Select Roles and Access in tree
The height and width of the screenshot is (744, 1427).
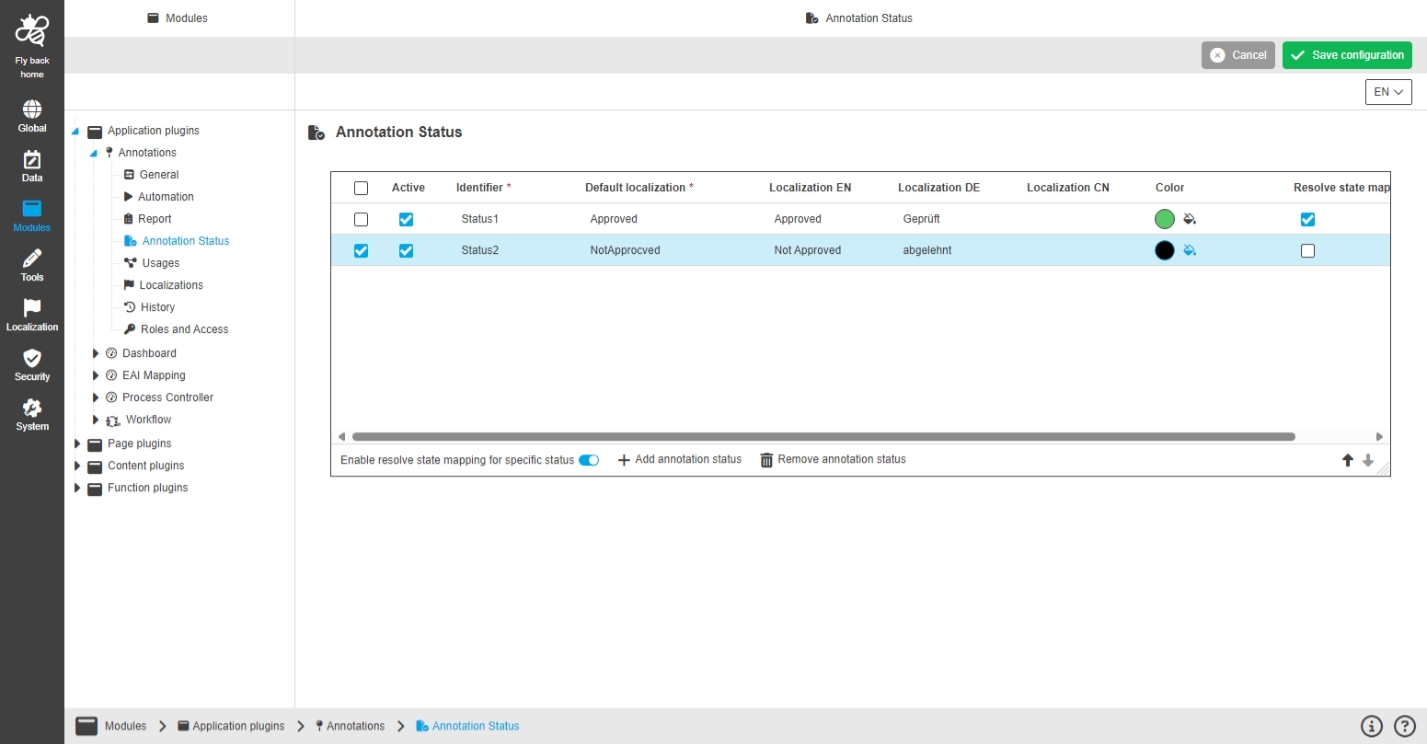click(184, 329)
